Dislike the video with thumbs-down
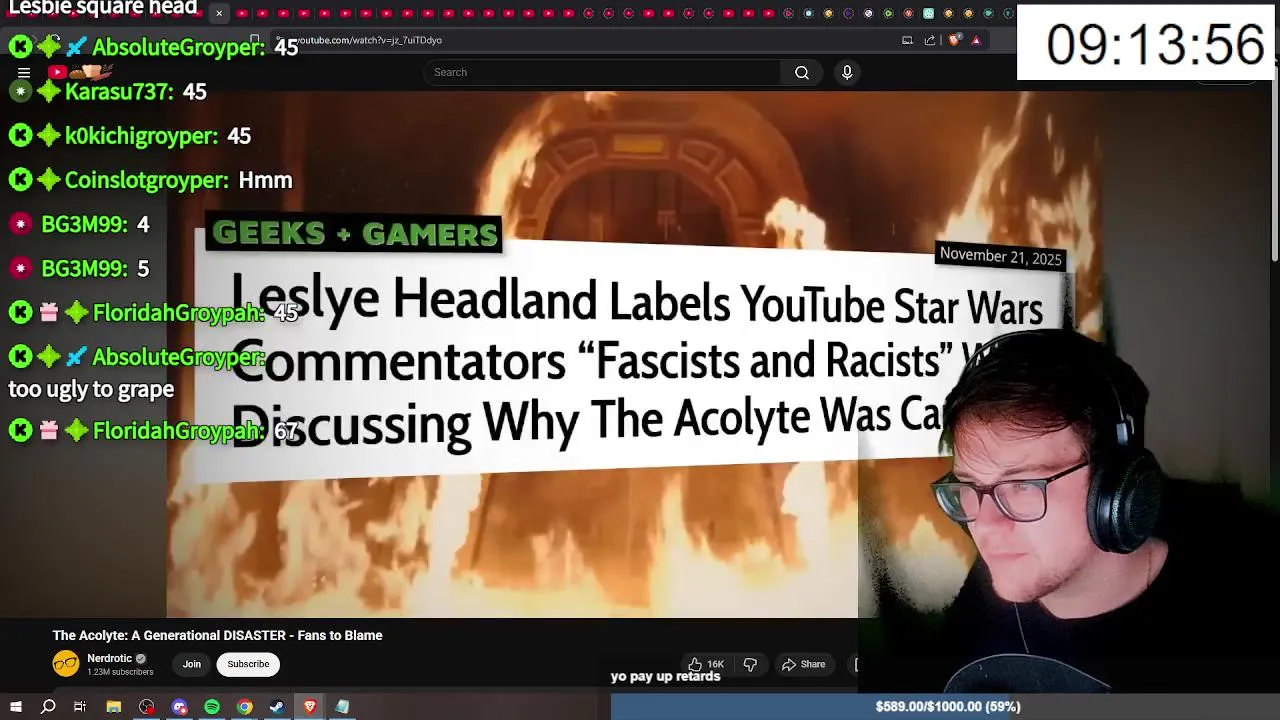 [x=750, y=664]
